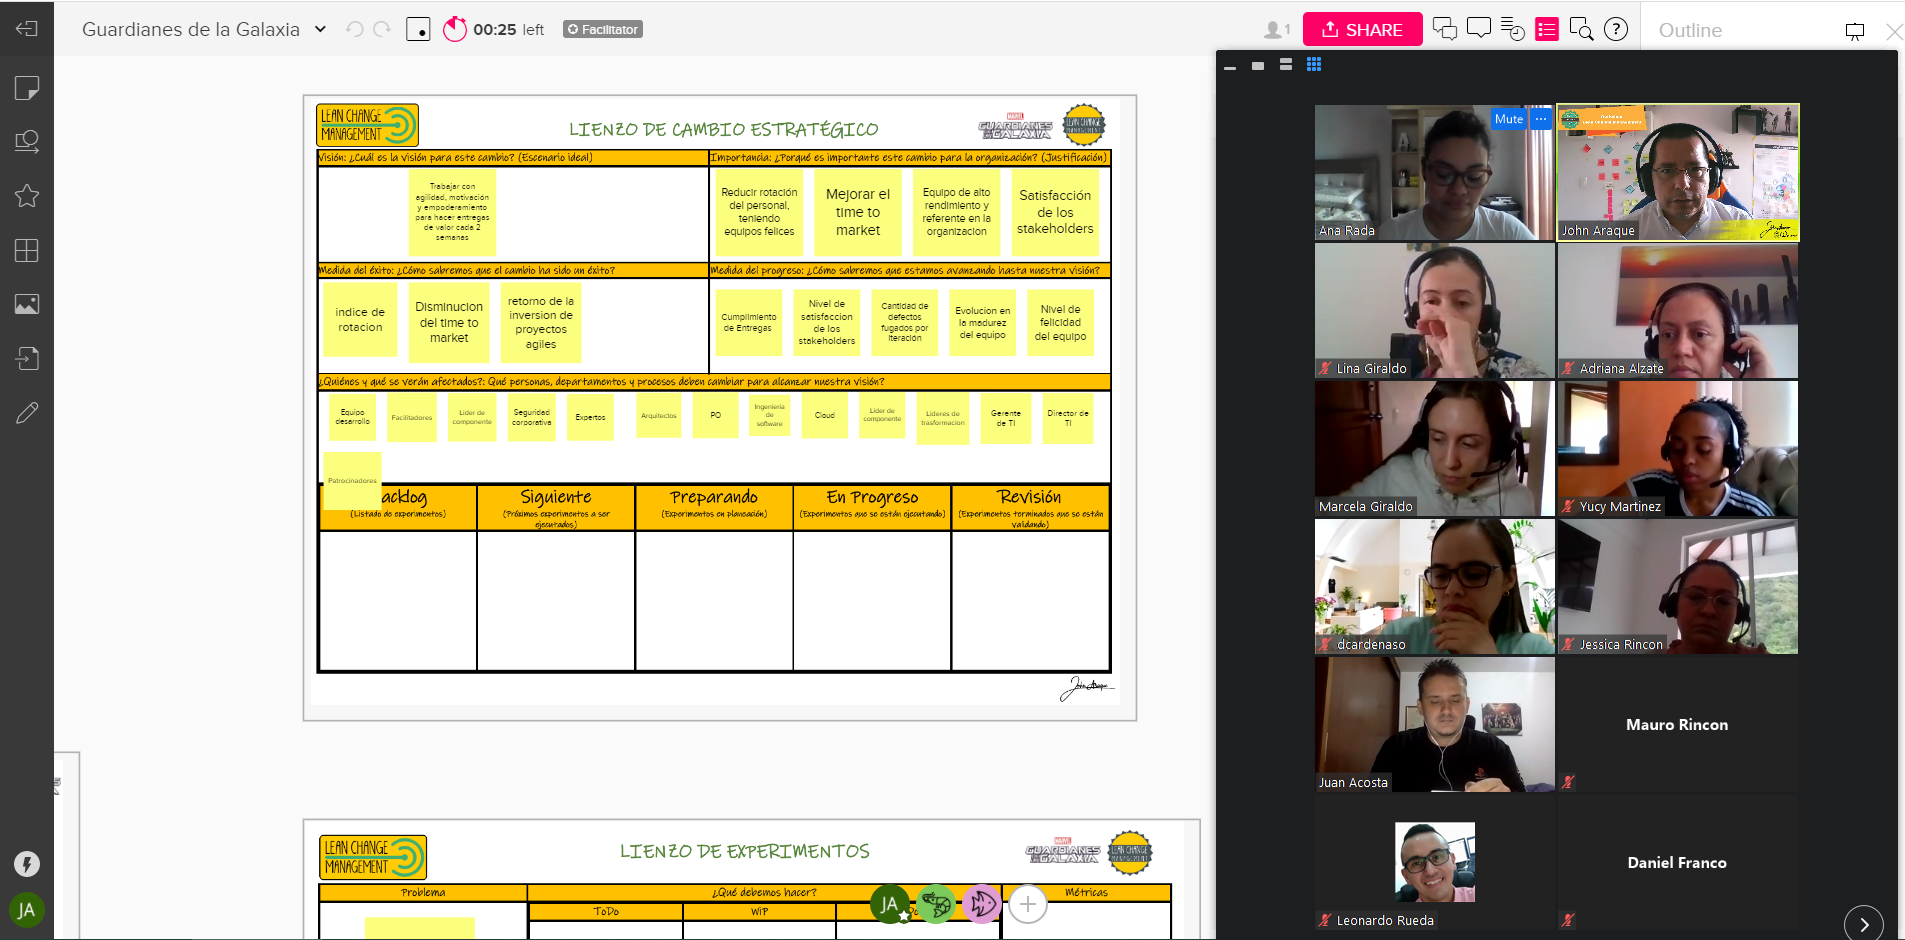View the participants count icon
Image resolution: width=1905 pixels, height=940 pixels.
(1277, 30)
